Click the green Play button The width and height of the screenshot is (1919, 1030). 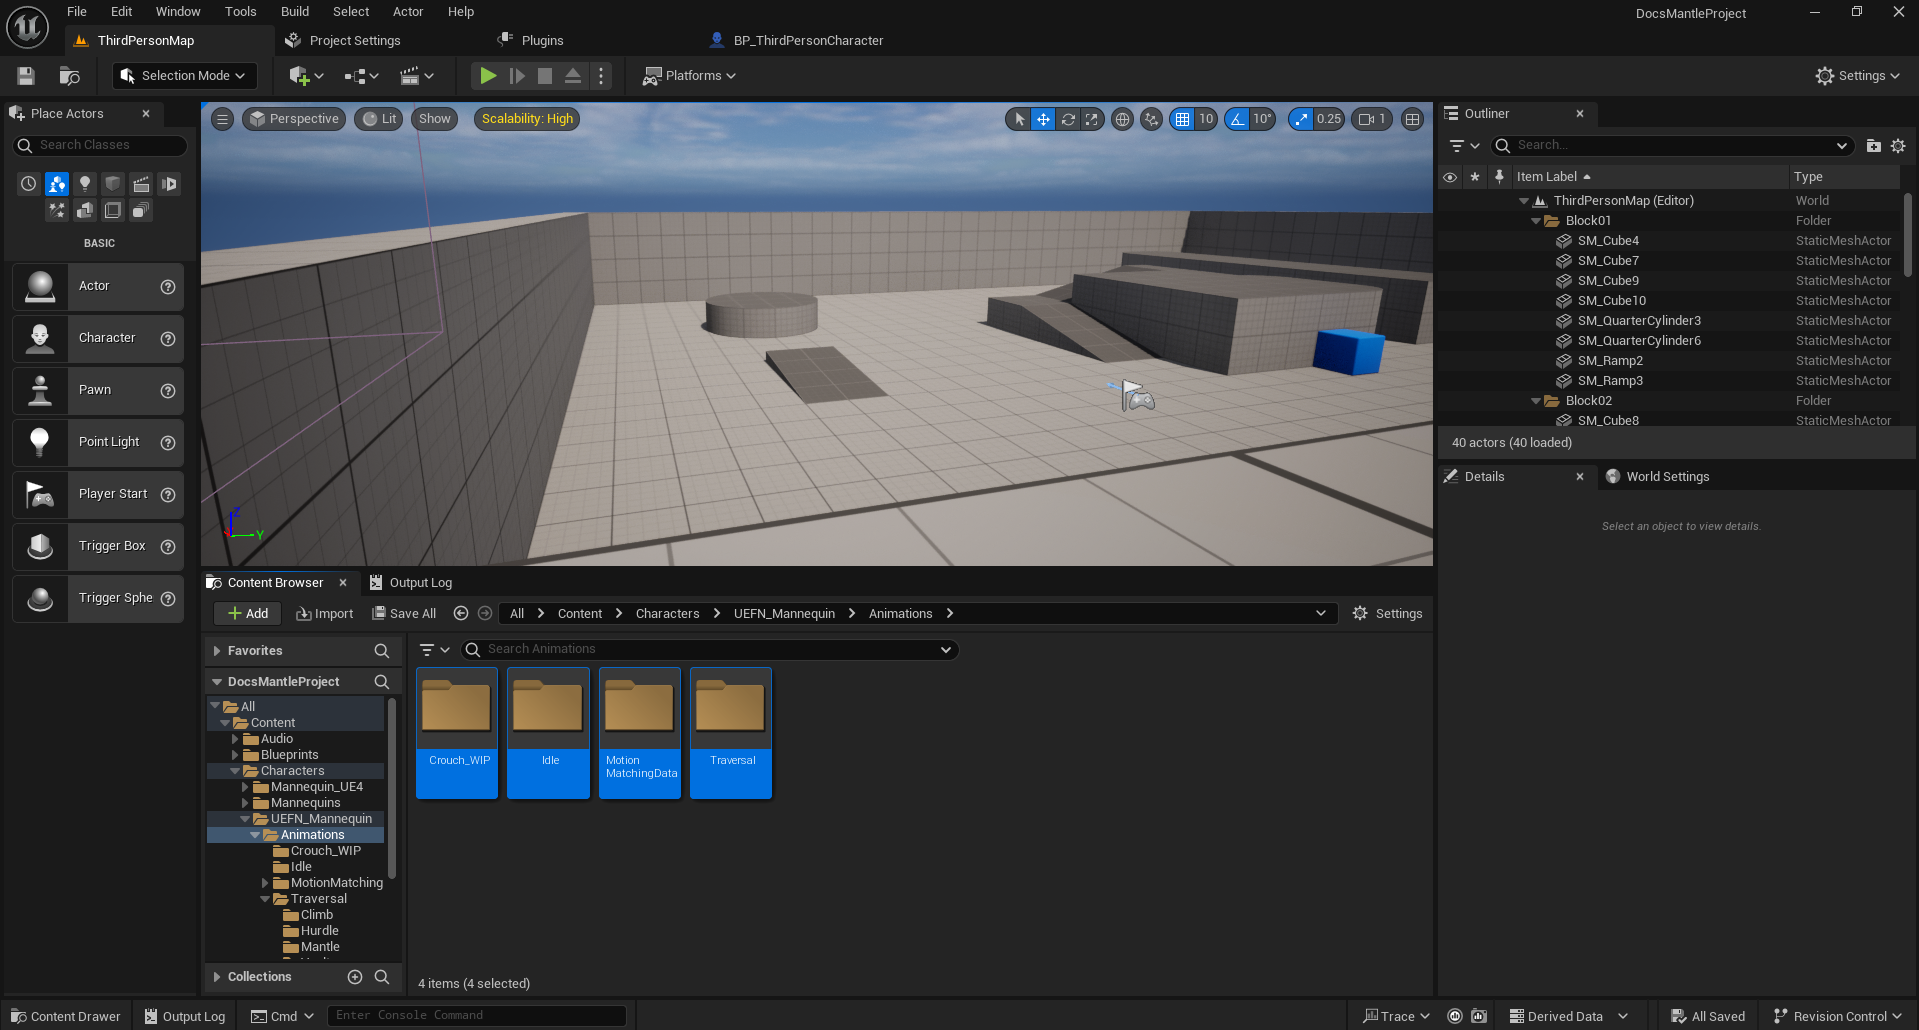click(x=488, y=76)
